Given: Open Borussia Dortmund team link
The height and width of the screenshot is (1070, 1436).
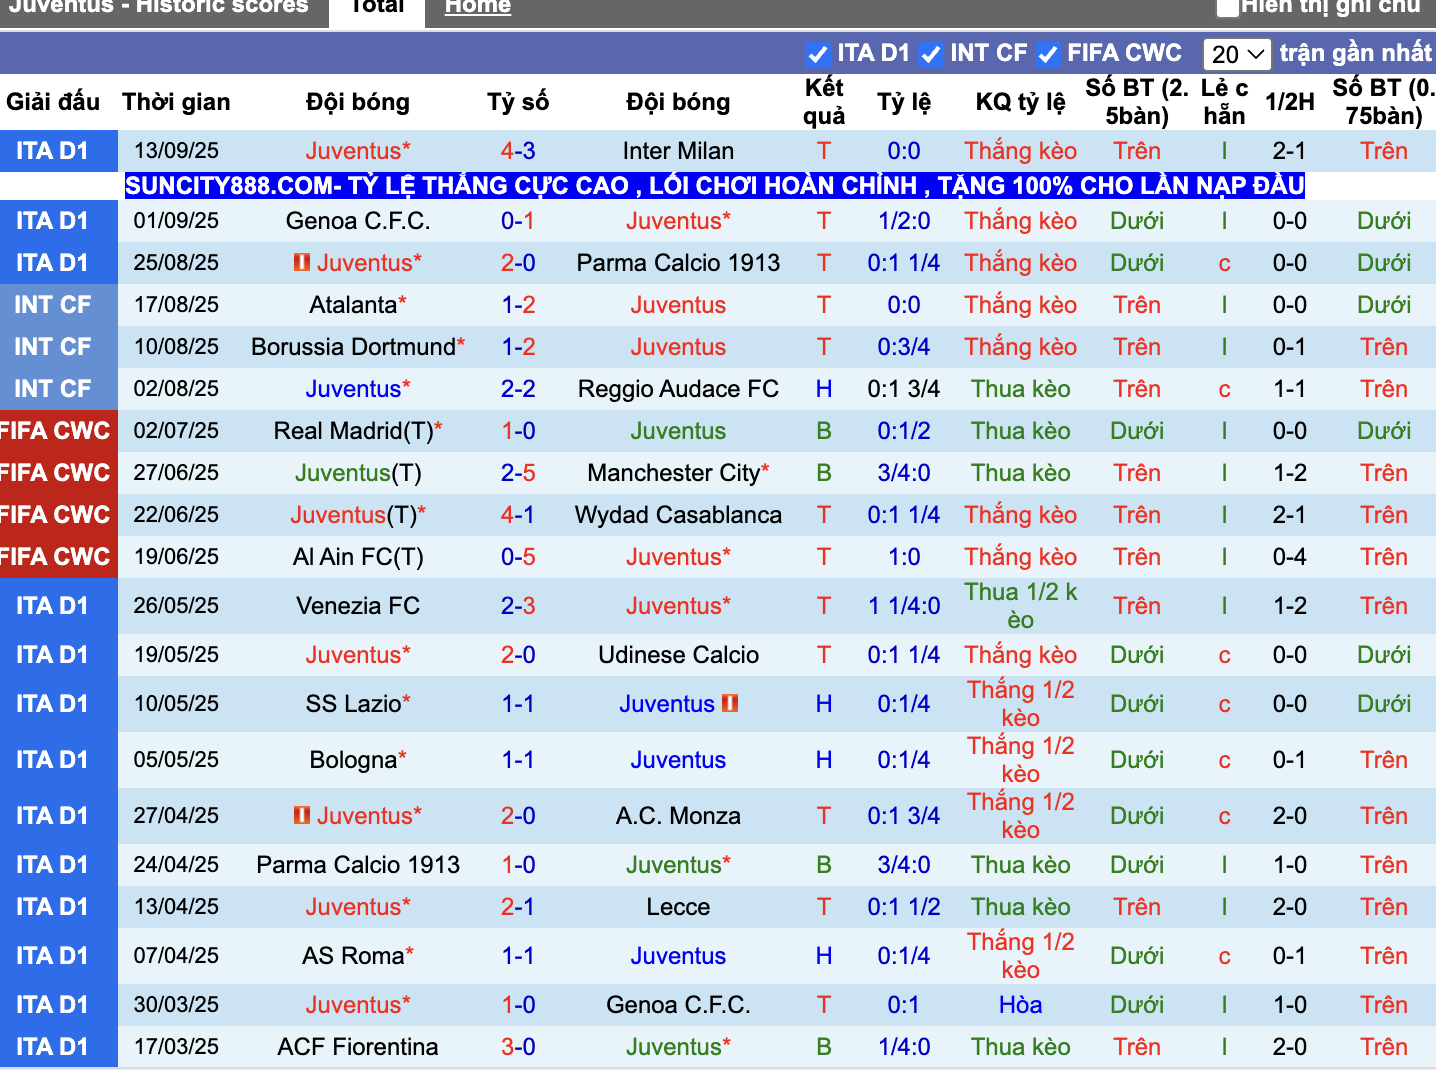Looking at the screenshot, I should (353, 347).
